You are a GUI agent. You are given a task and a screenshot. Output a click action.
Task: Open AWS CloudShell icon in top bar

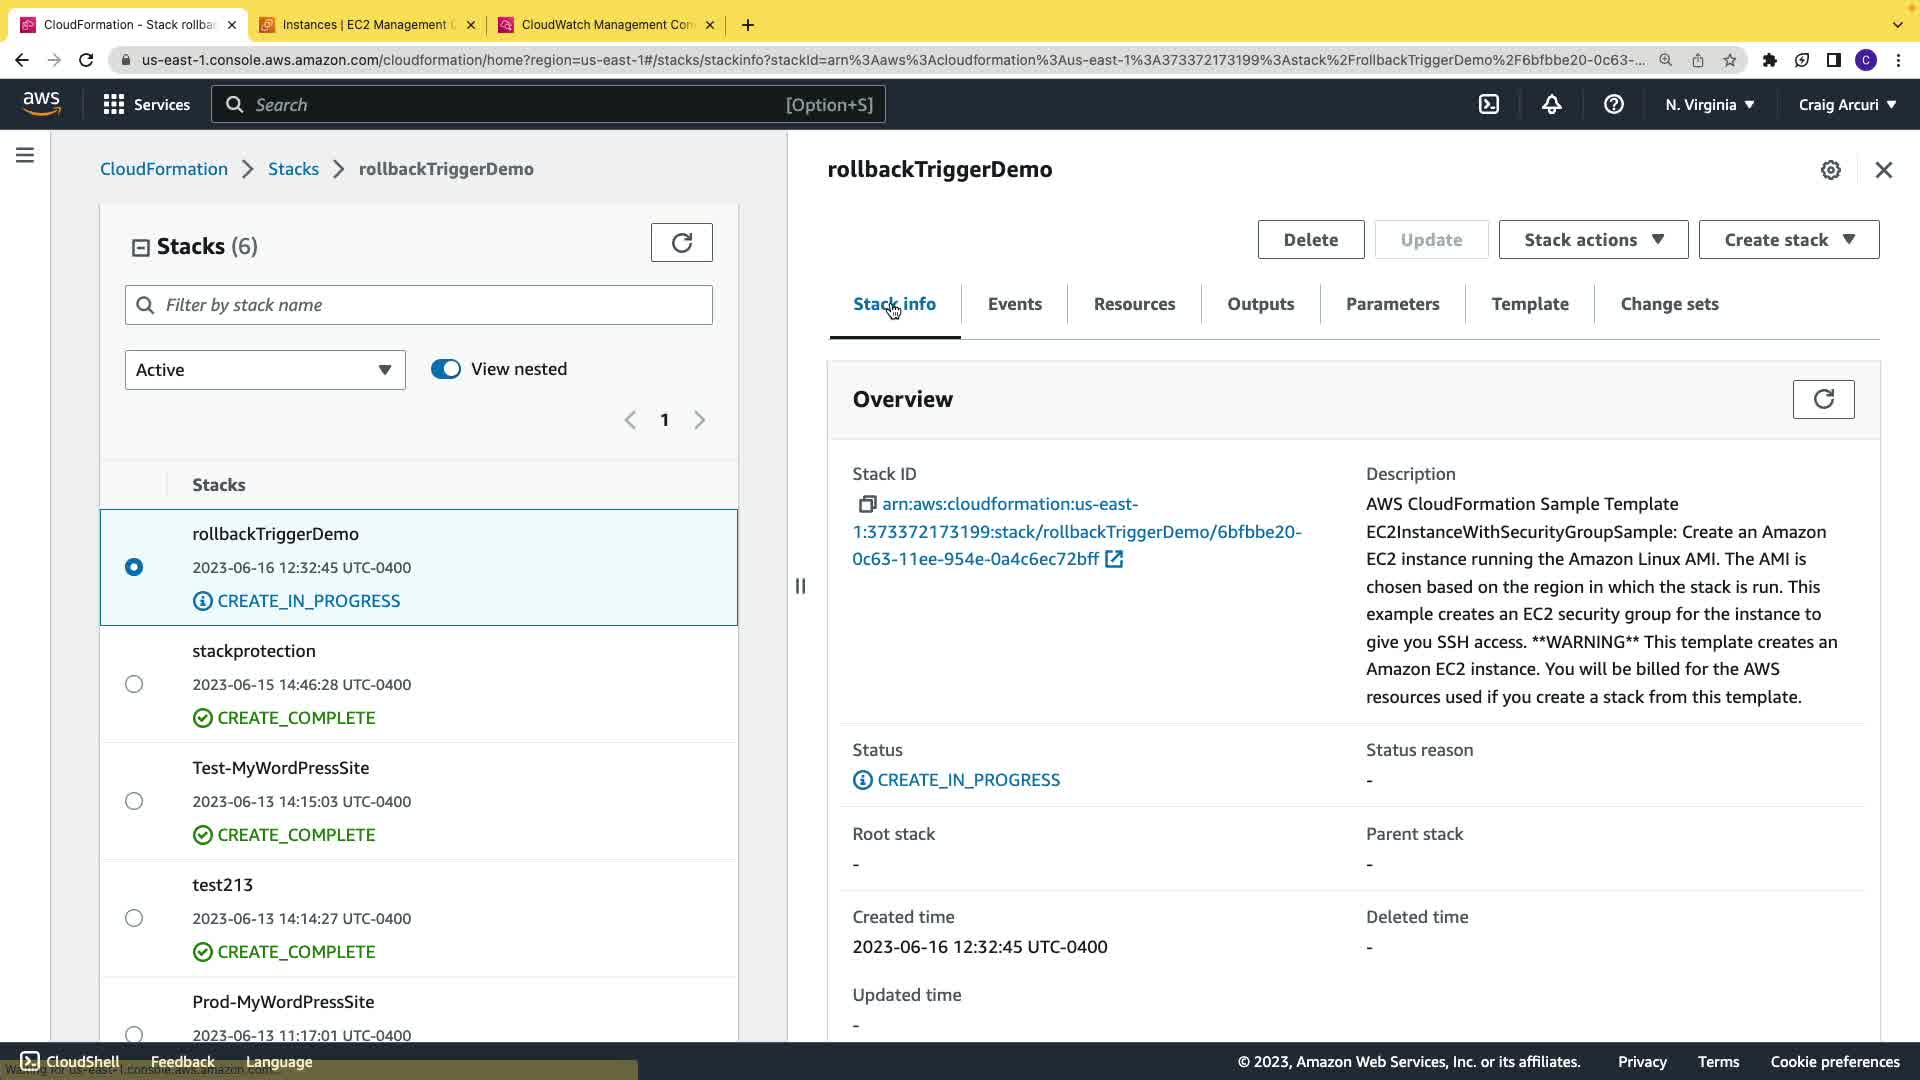(1489, 104)
